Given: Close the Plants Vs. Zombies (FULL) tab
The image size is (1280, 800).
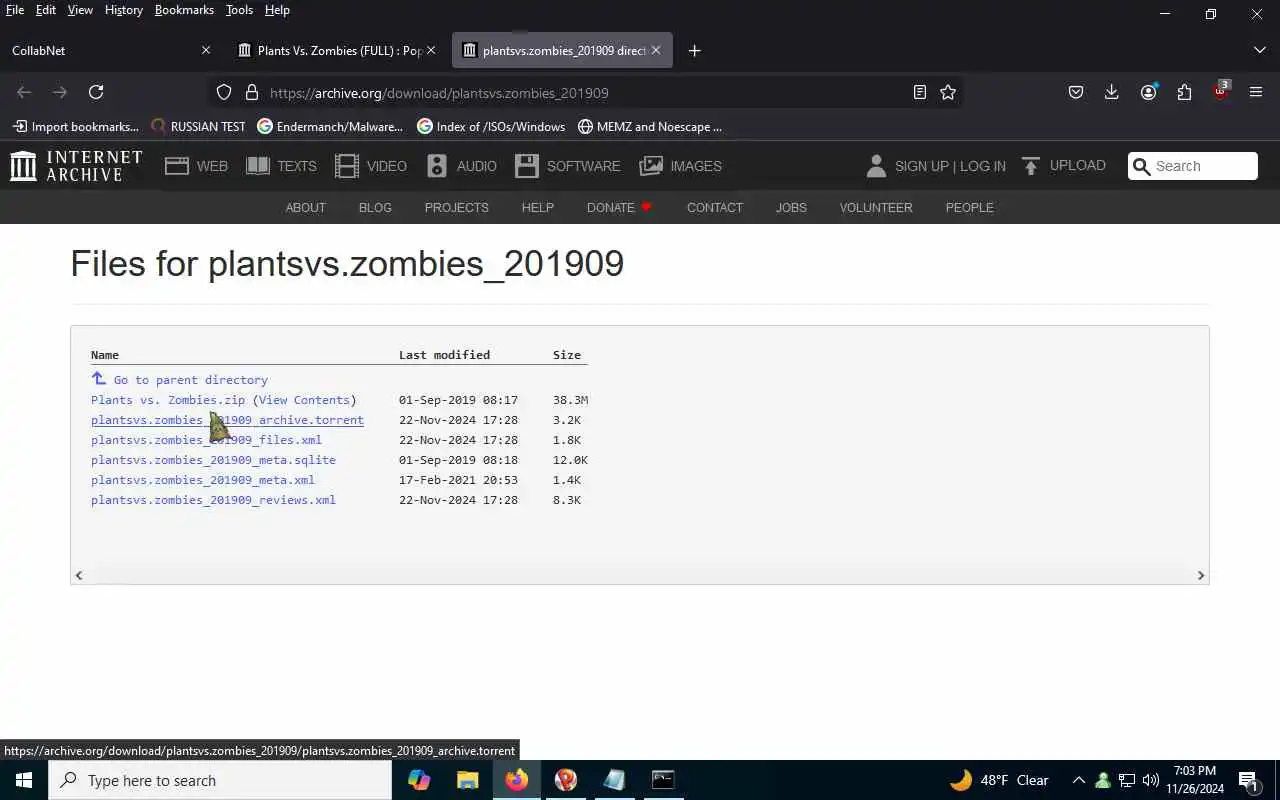Looking at the screenshot, I should 431,50.
